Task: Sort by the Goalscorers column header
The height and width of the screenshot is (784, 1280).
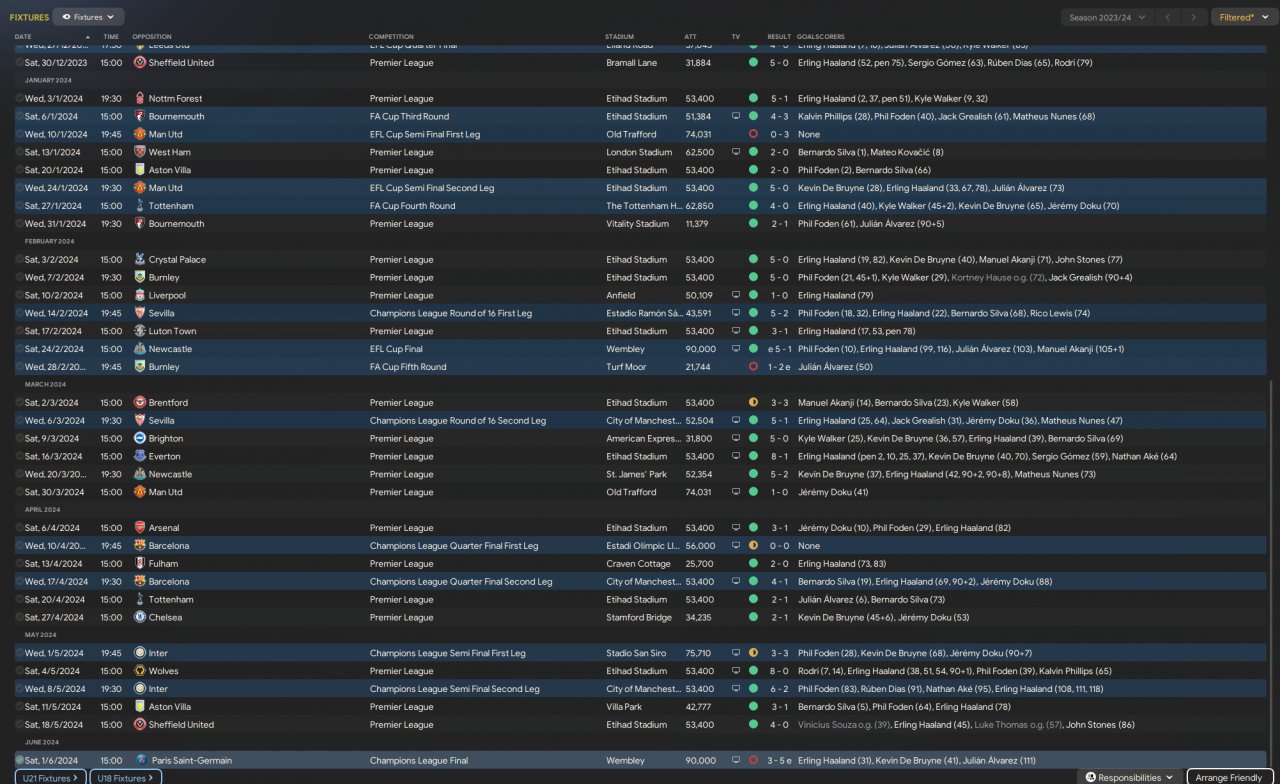Action: (821, 37)
